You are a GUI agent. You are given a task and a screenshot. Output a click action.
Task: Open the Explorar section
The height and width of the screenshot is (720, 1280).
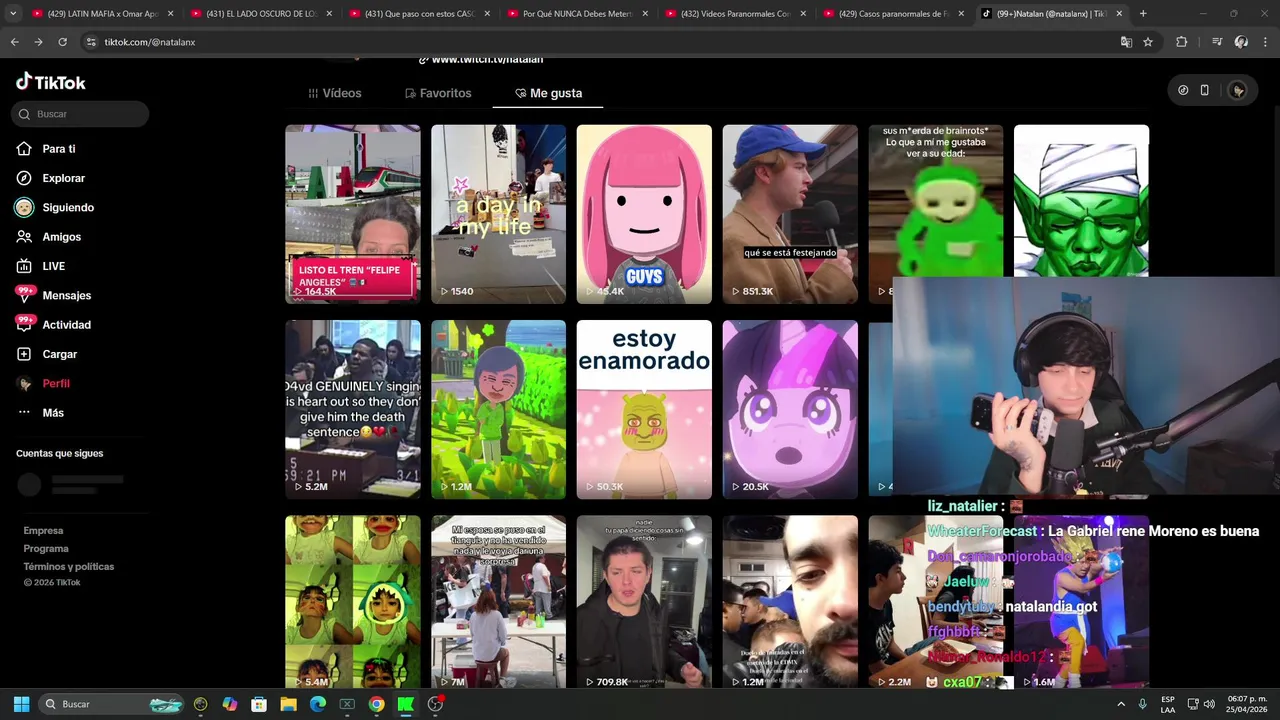63,178
